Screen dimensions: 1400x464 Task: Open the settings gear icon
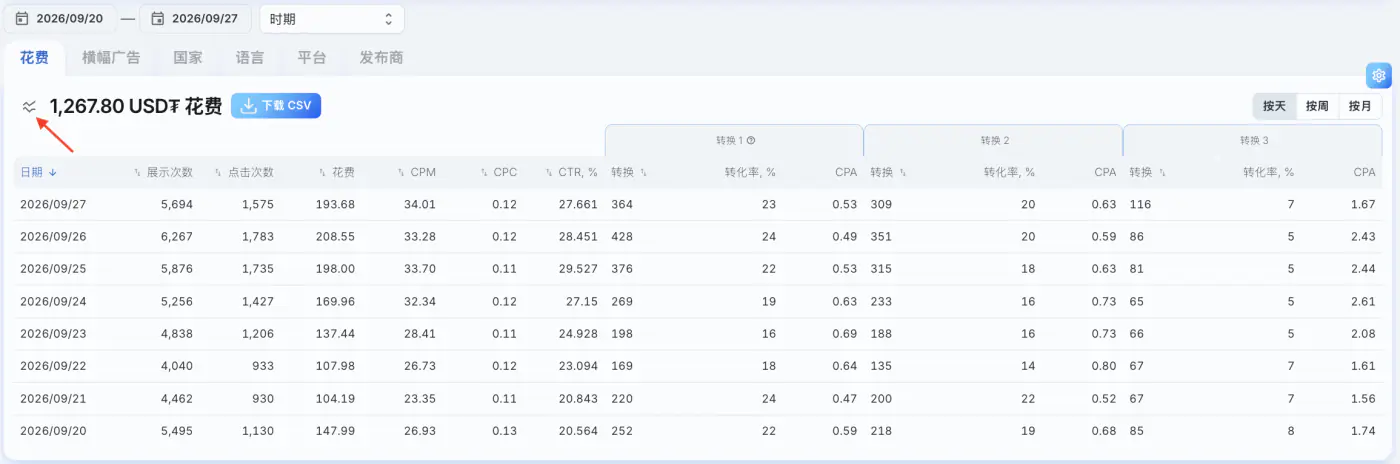pos(1379,75)
